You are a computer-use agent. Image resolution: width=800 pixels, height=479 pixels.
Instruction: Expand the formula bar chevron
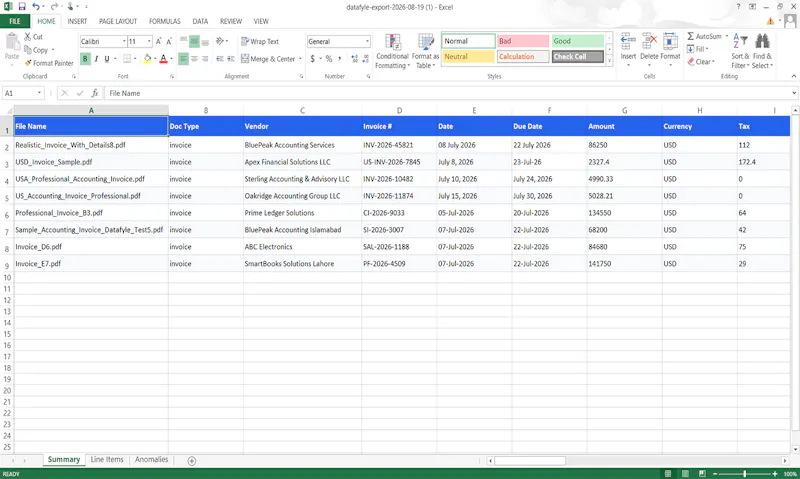(x=794, y=93)
